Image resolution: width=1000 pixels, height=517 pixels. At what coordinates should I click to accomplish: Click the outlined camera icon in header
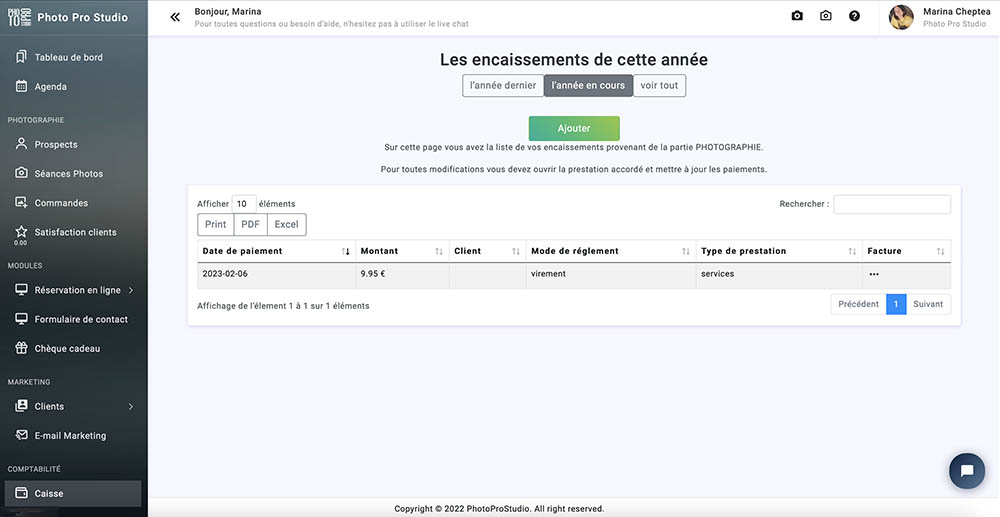pyautogui.click(x=826, y=16)
